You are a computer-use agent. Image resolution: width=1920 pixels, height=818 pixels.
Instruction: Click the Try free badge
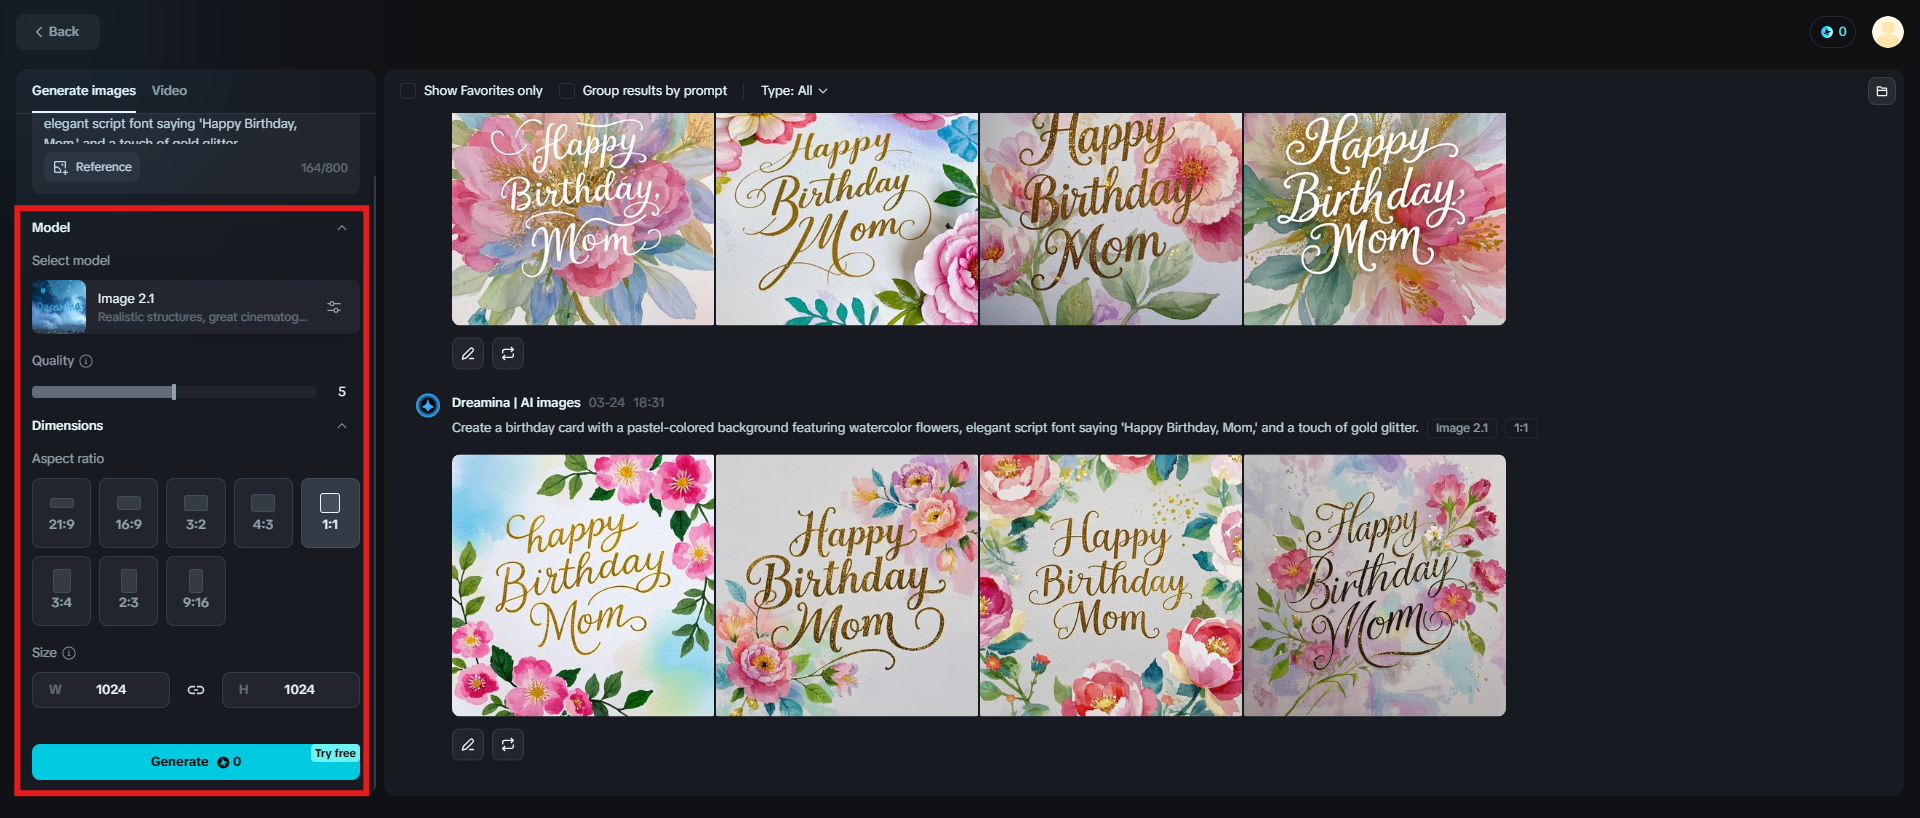coord(335,753)
